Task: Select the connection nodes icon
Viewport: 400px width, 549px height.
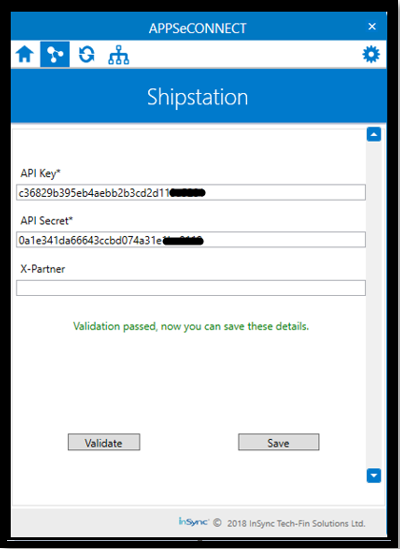Action: [x=55, y=54]
